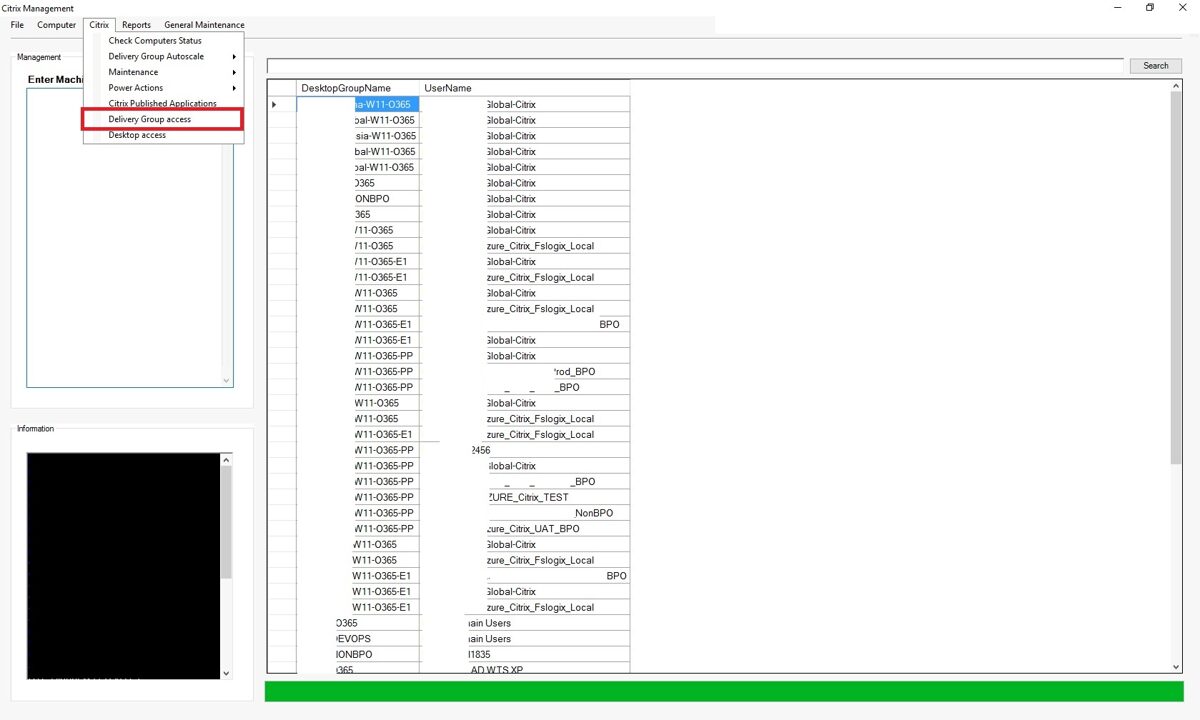Select the '2456' UserName cell

click(x=525, y=450)
